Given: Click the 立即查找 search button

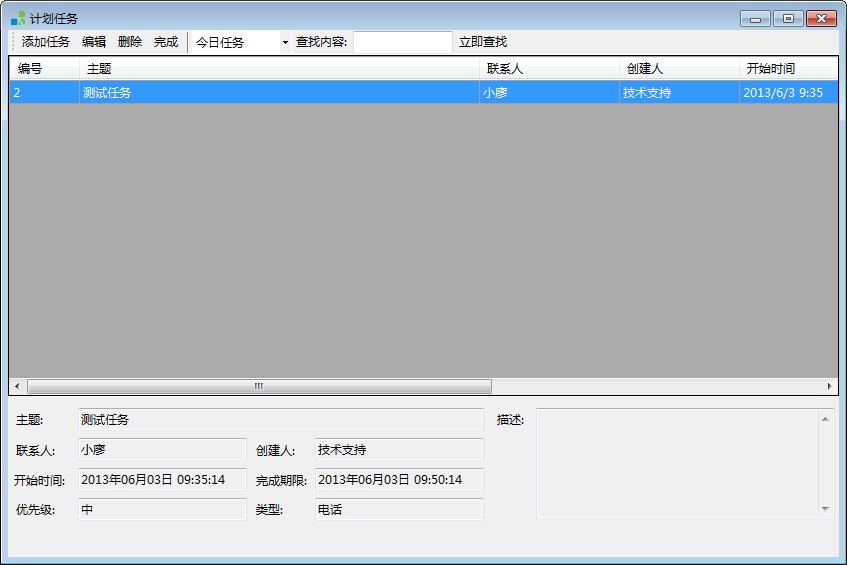Looking at the screenshot, I should point(483,42).
